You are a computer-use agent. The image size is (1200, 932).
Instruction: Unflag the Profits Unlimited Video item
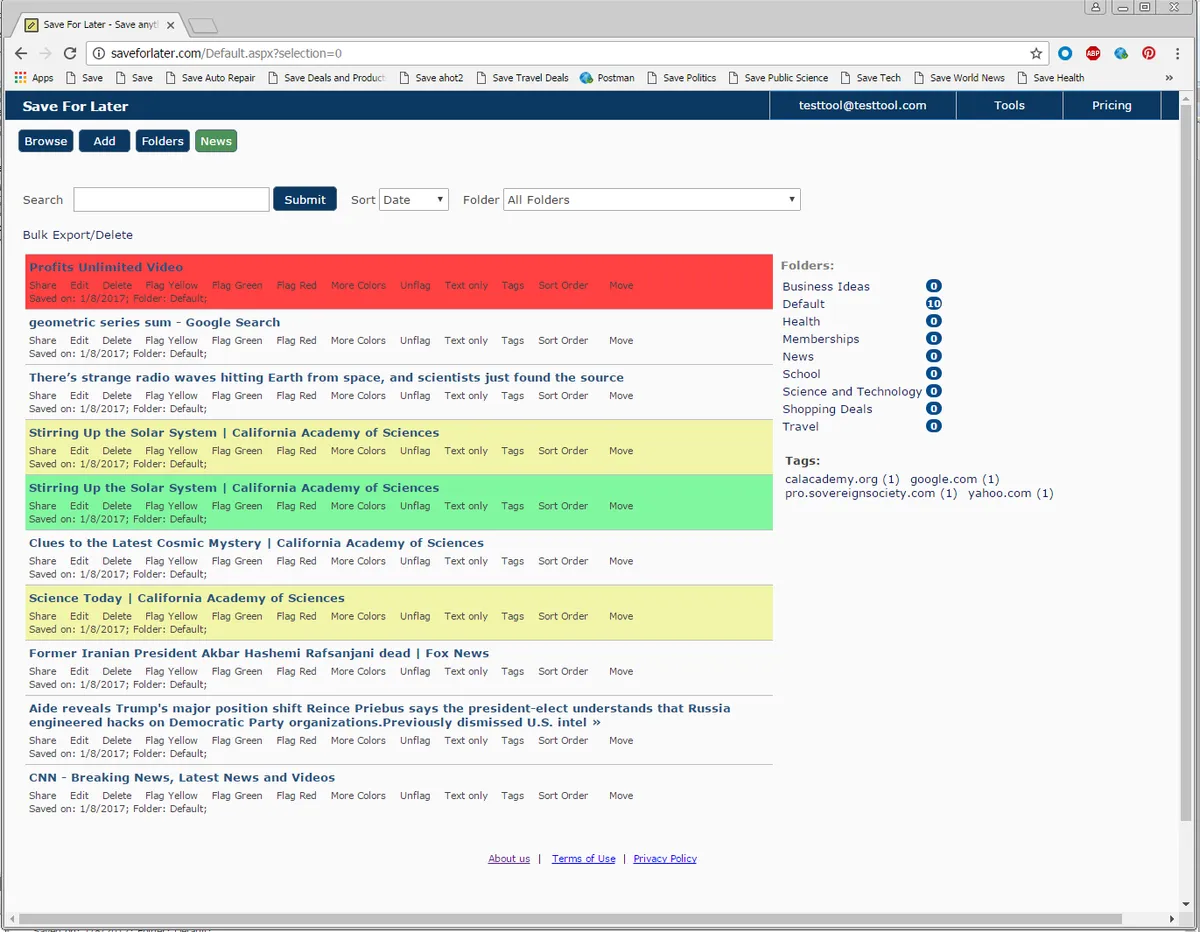pyautogui.click(x=414, y=285)
